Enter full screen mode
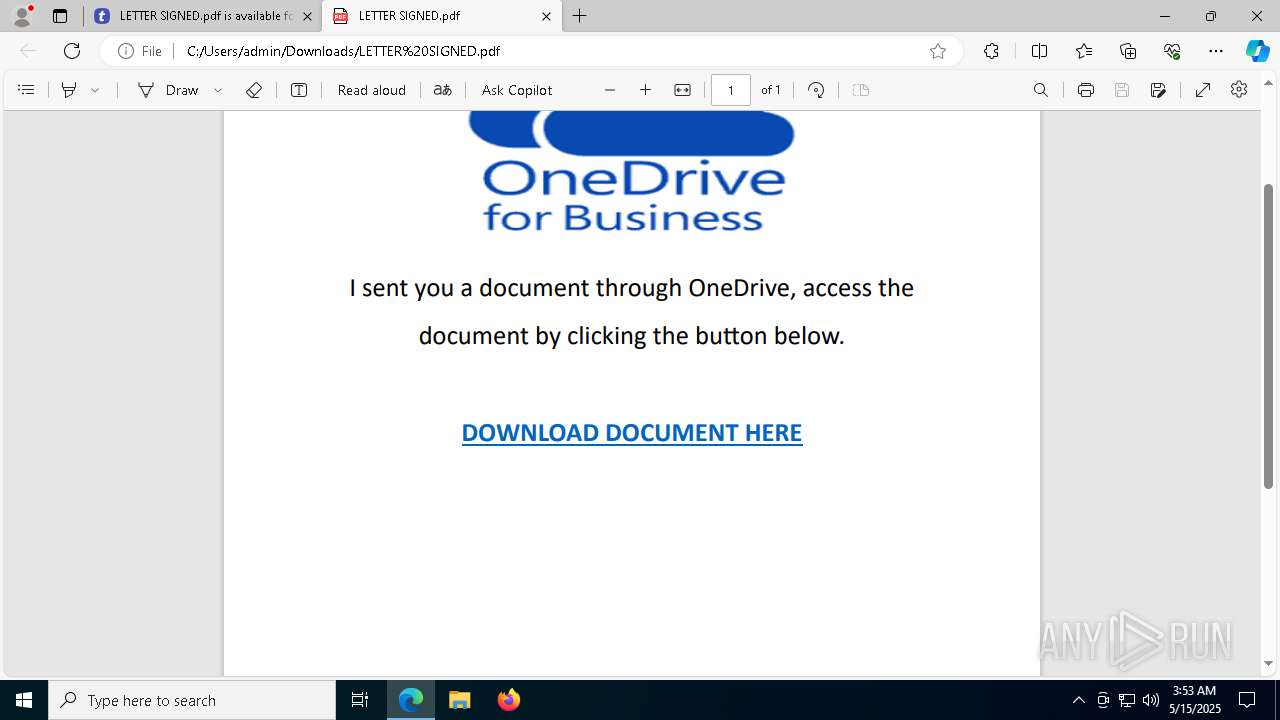Image resolution: width=1280 pixels, height=720 pixels. [x=1203, y=90]
